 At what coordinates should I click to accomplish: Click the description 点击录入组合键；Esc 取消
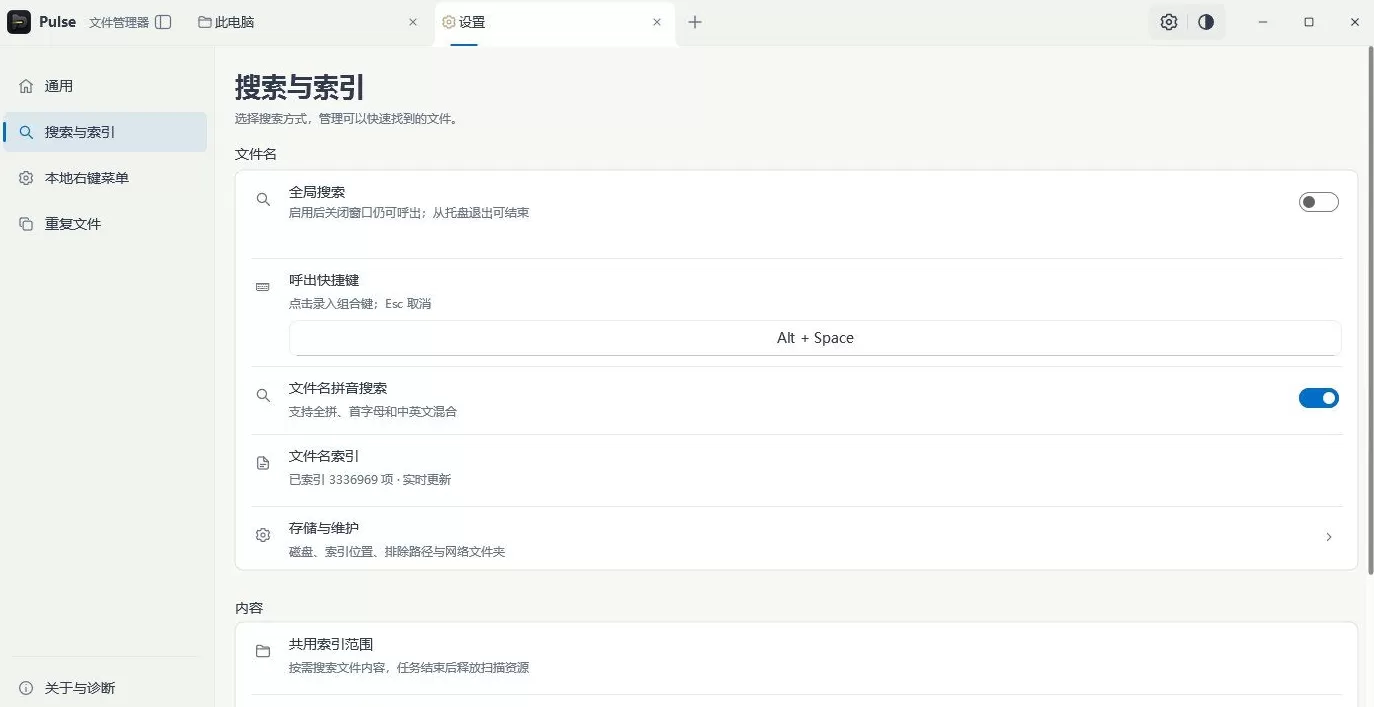click(x=360, y=304)
